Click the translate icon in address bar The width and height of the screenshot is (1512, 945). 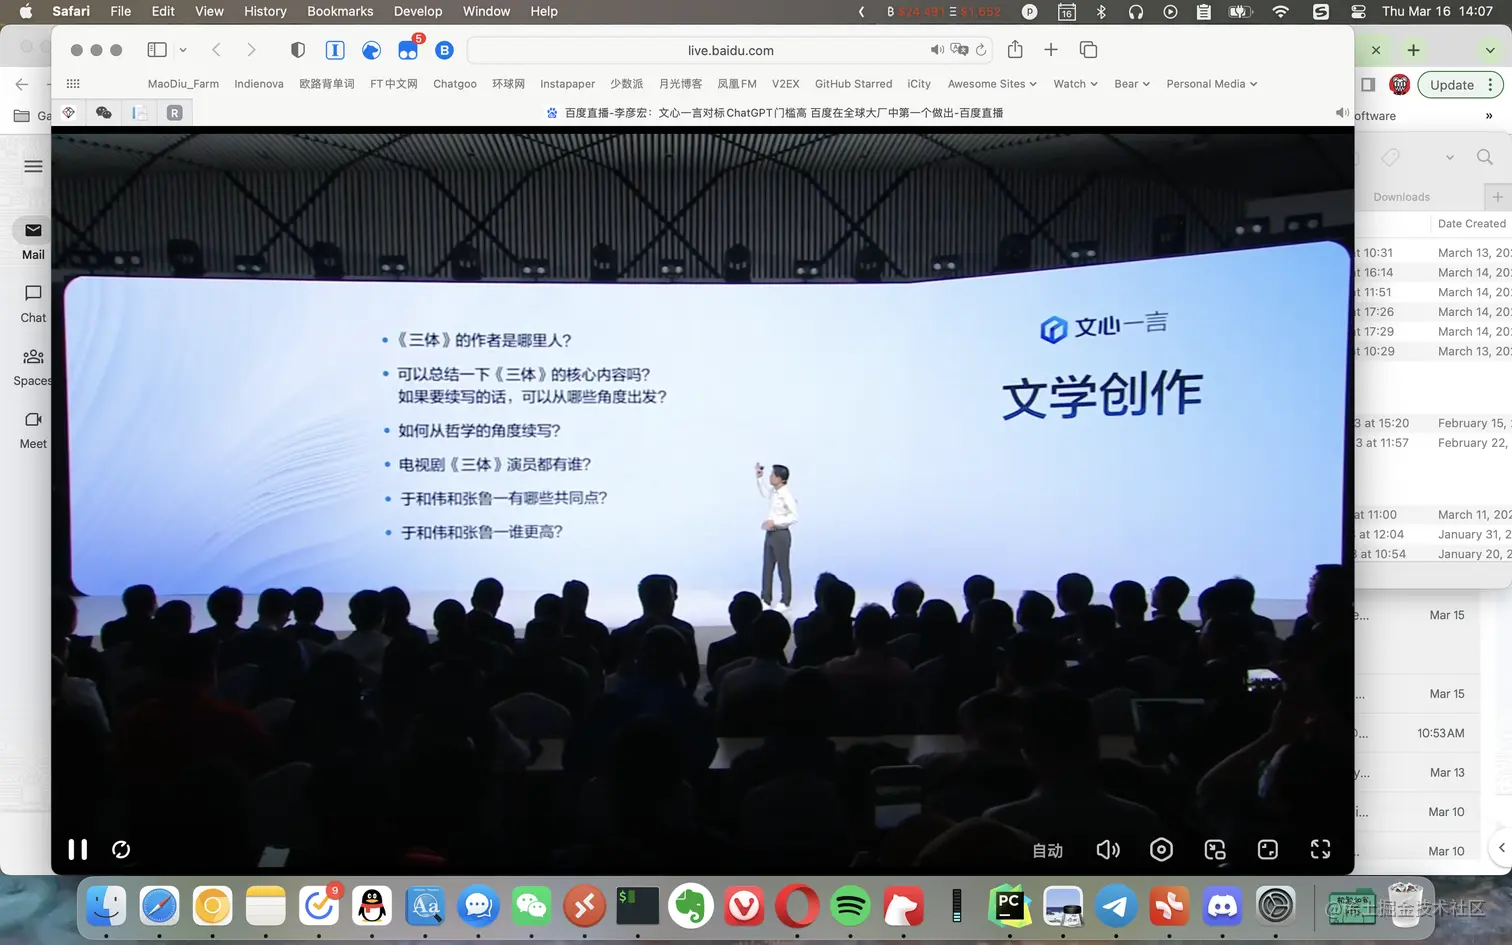959,50
